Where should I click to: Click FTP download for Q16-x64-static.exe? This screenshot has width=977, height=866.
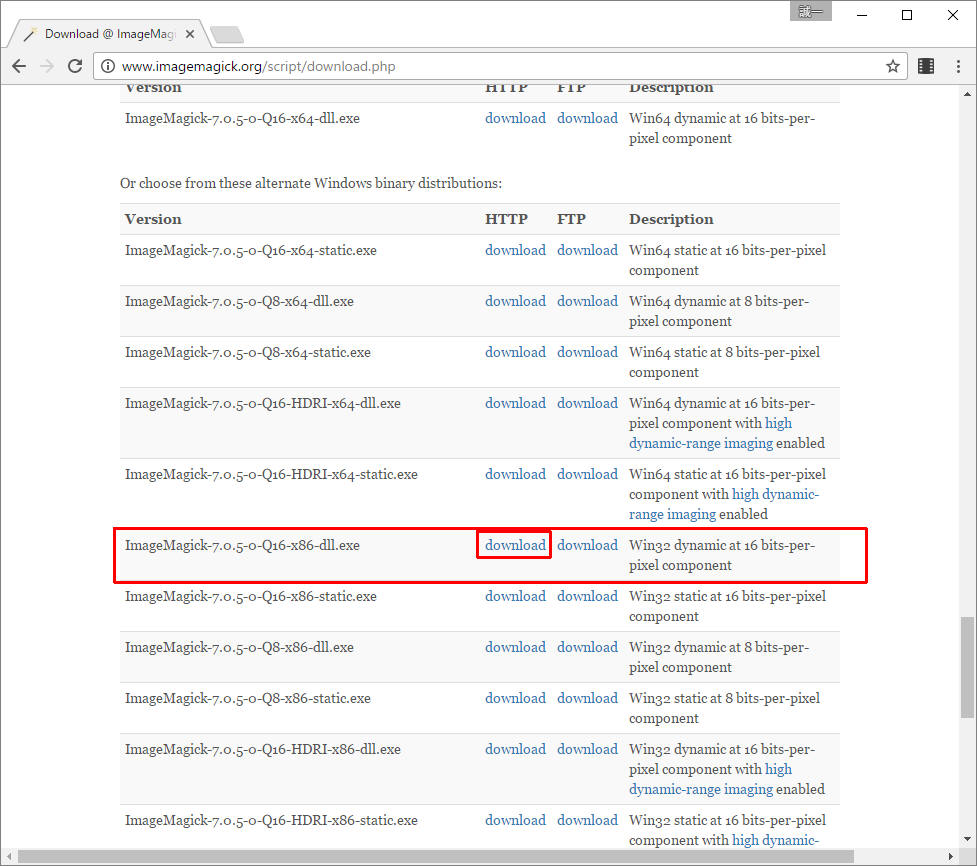pyautogui.click(x=588, y=250)
